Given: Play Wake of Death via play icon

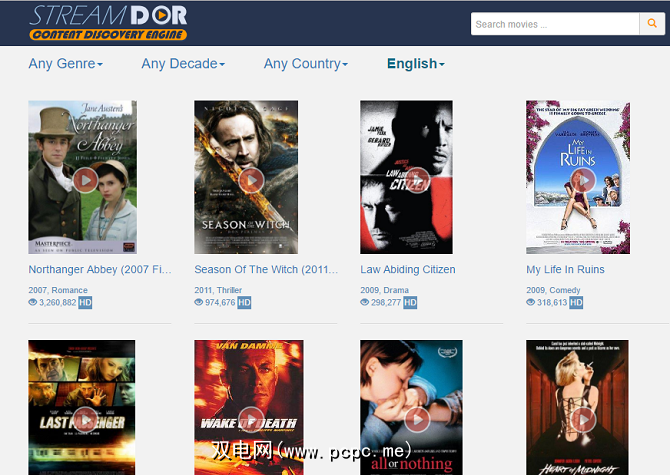Looking at the screenshot, I should tap(251, 420).
